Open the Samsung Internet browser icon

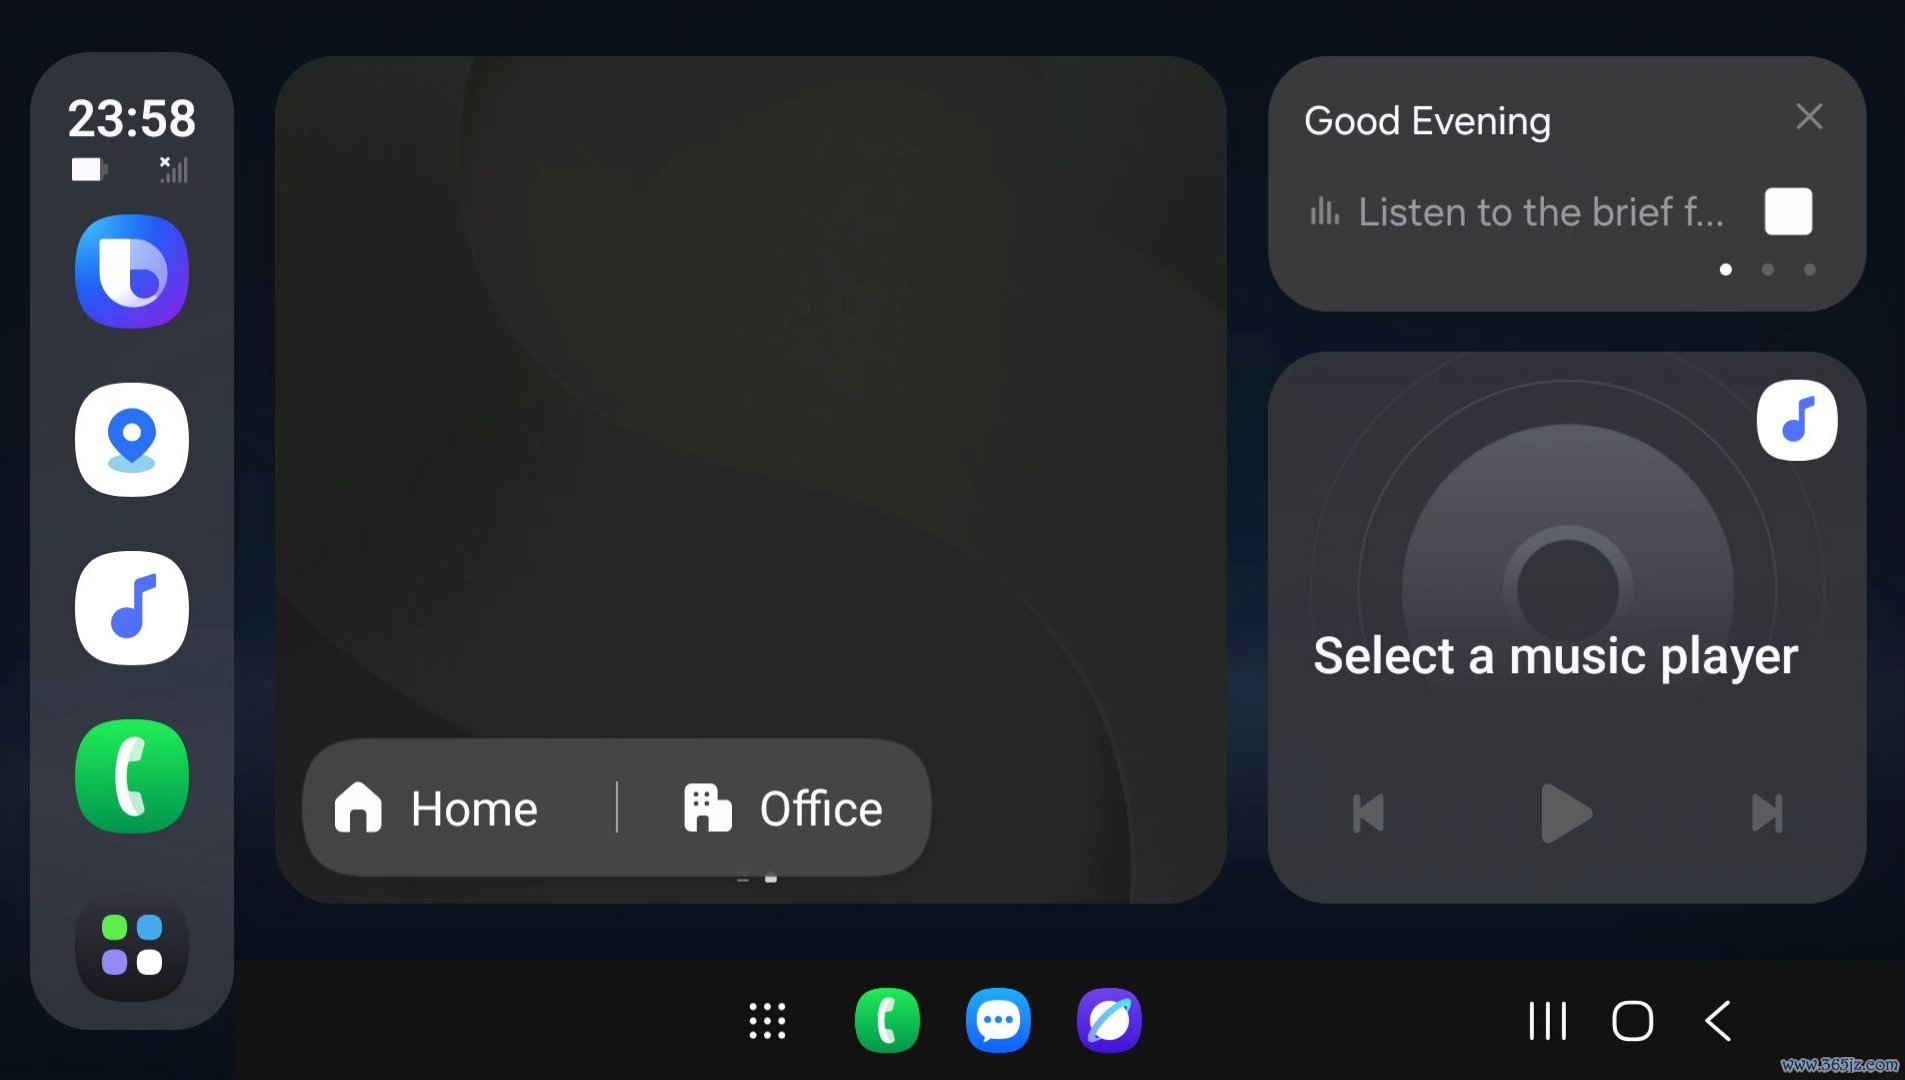(x=1109, y=1021)
